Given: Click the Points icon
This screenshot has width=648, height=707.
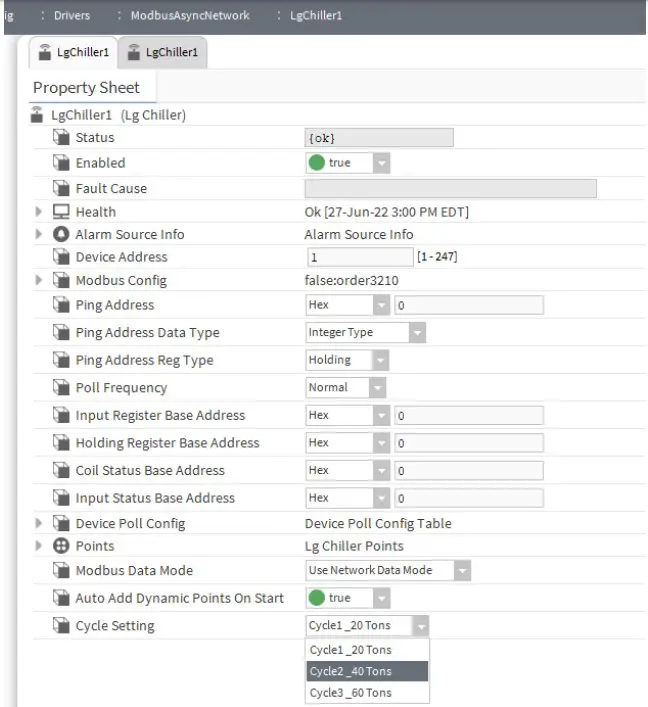Looking at the screenshot, I should (x=61, y=545).
